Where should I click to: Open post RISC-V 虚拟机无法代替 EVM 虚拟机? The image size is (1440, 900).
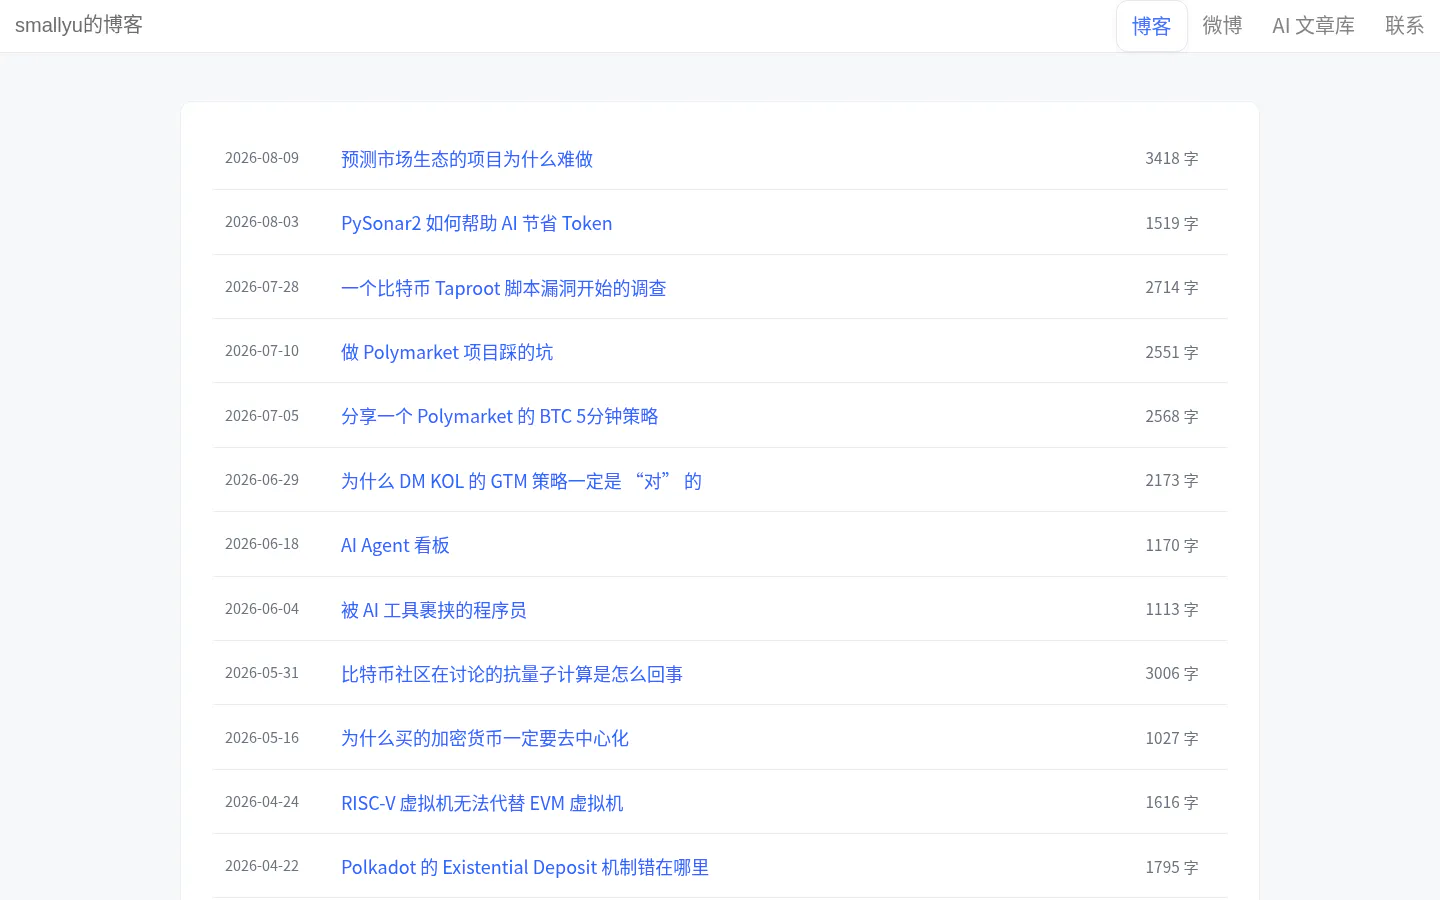482,803
